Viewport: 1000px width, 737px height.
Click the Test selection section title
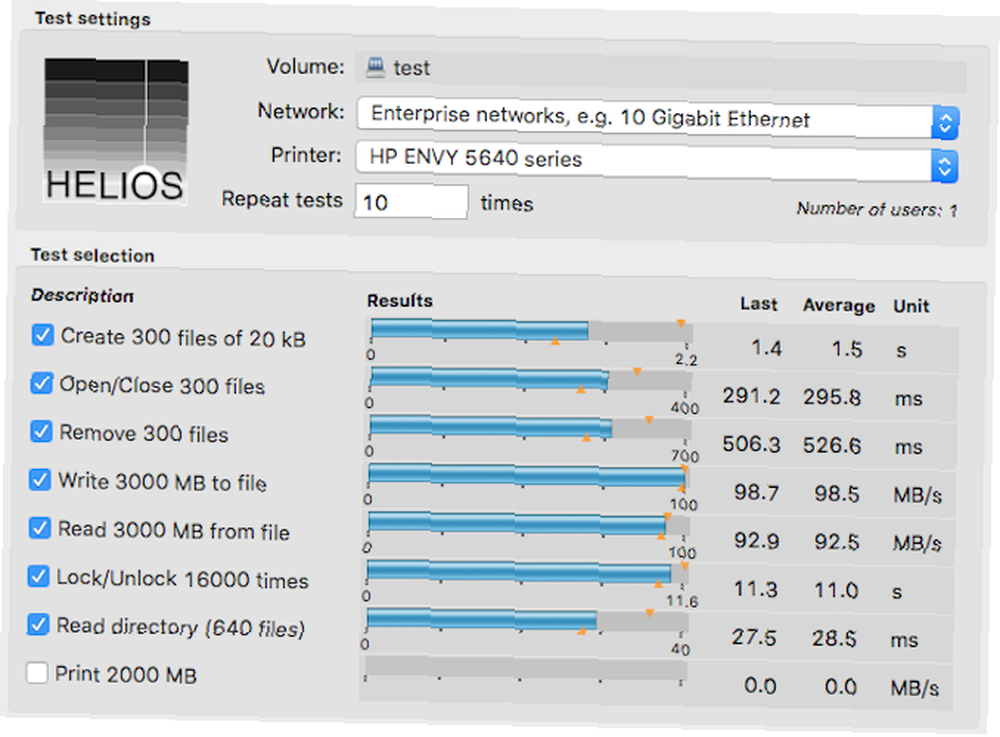92,255
